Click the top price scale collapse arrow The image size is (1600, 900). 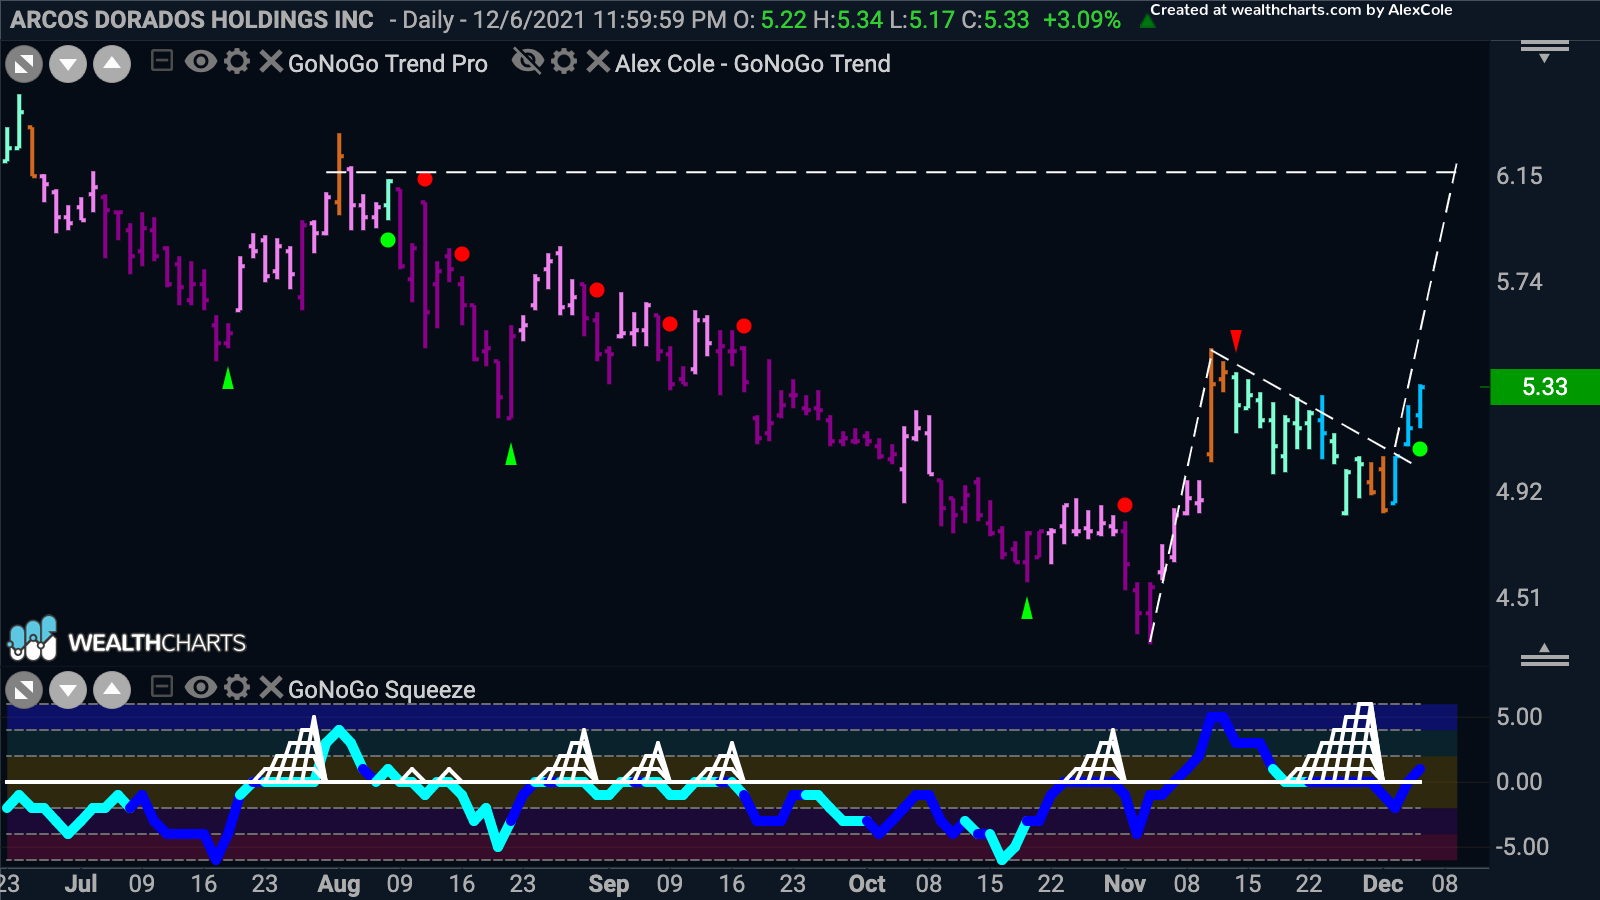coord(1545,52)
